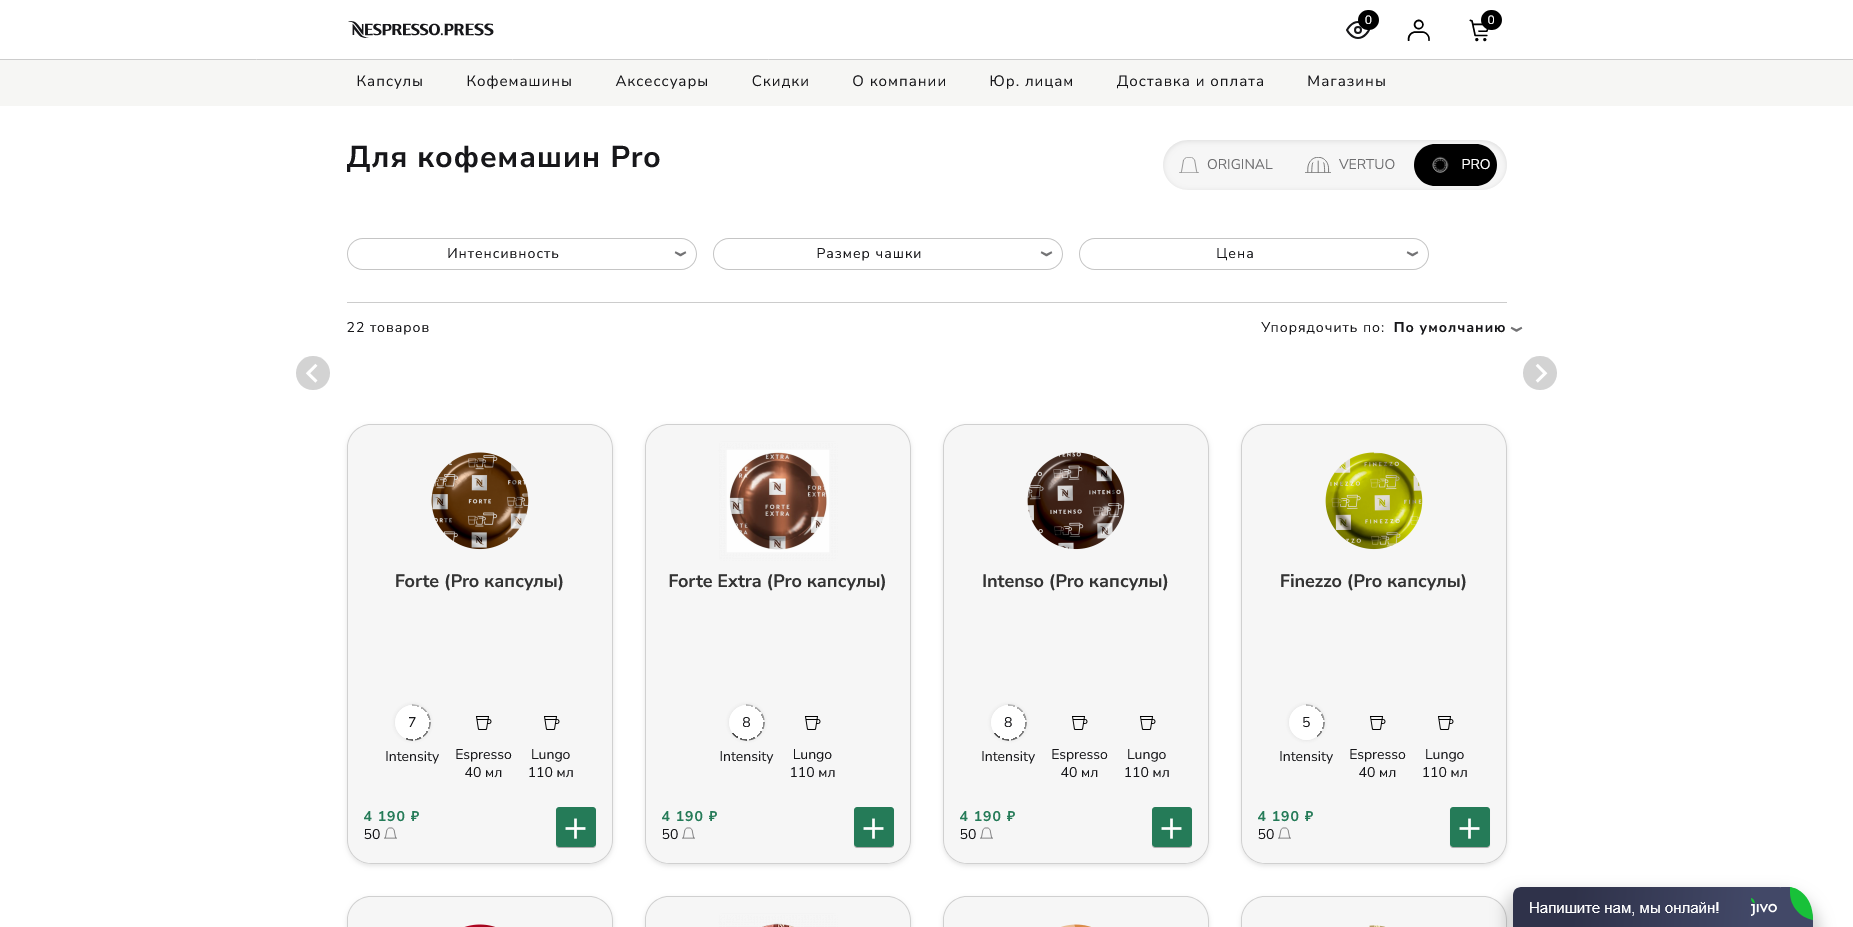Viewport: 1853px width, 927px height.
Task: Click Intenso intensity 8 indicator
Action: [x=1008, y=722]
